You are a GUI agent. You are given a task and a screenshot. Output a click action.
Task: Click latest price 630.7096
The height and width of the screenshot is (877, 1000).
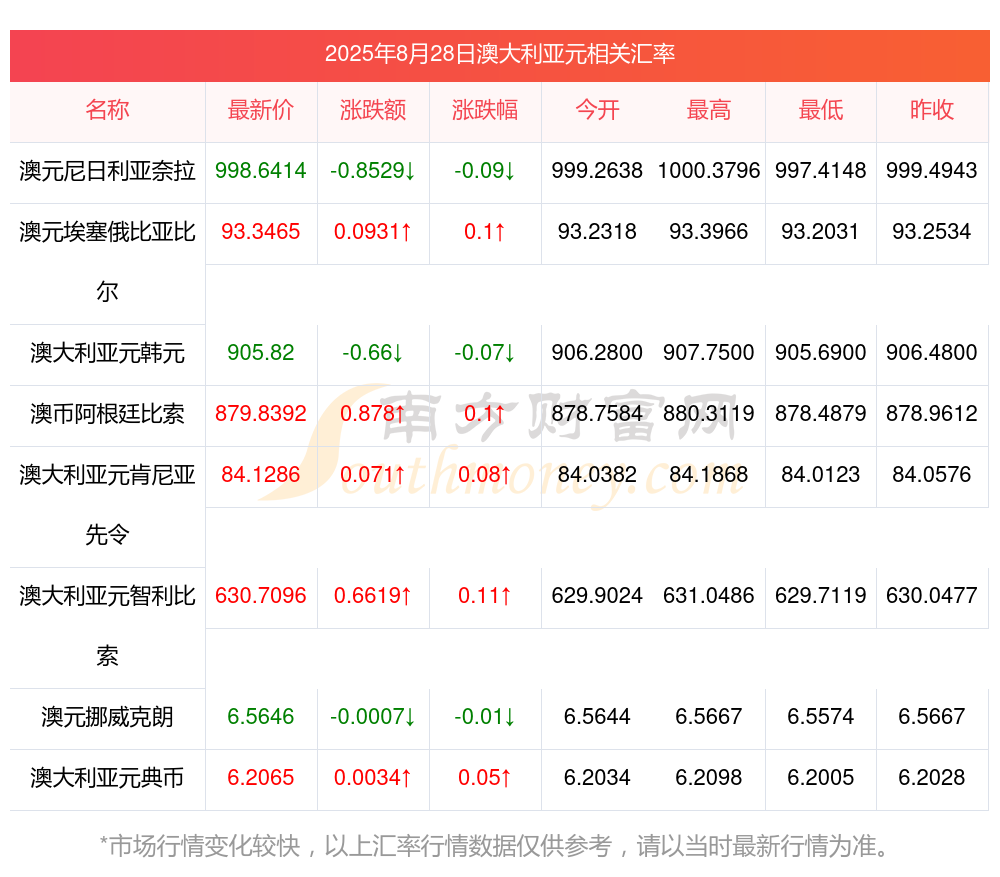(x=261, y=596)
